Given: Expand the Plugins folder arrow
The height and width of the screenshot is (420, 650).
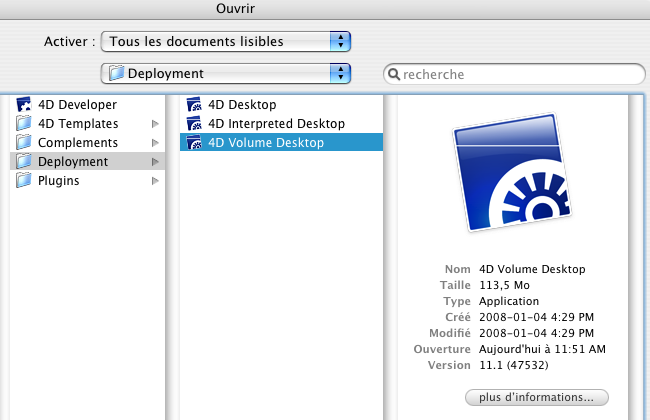Looking at the screenshot, I should point(155,181).
